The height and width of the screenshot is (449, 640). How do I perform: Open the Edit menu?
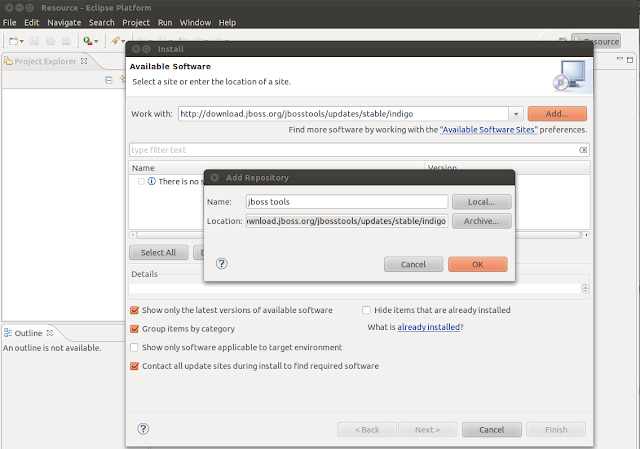[x=31, y=22]
